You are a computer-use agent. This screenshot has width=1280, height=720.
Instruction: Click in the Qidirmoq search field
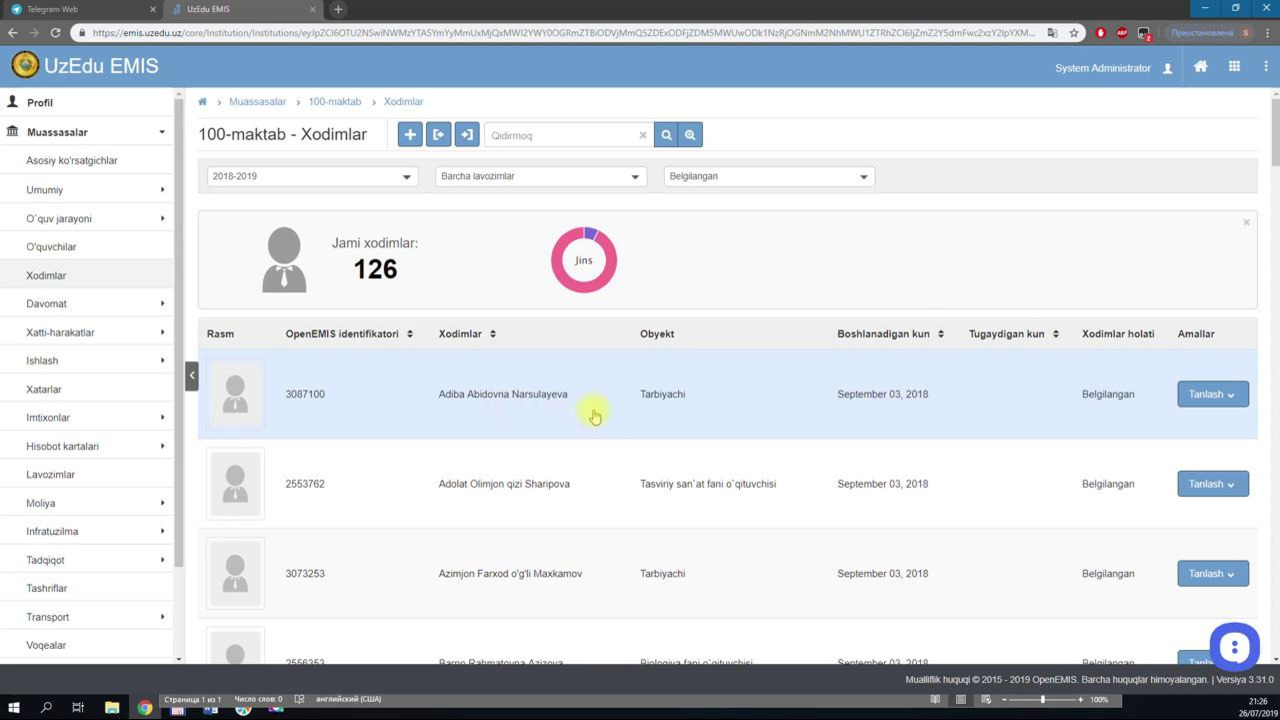[560, 136]
